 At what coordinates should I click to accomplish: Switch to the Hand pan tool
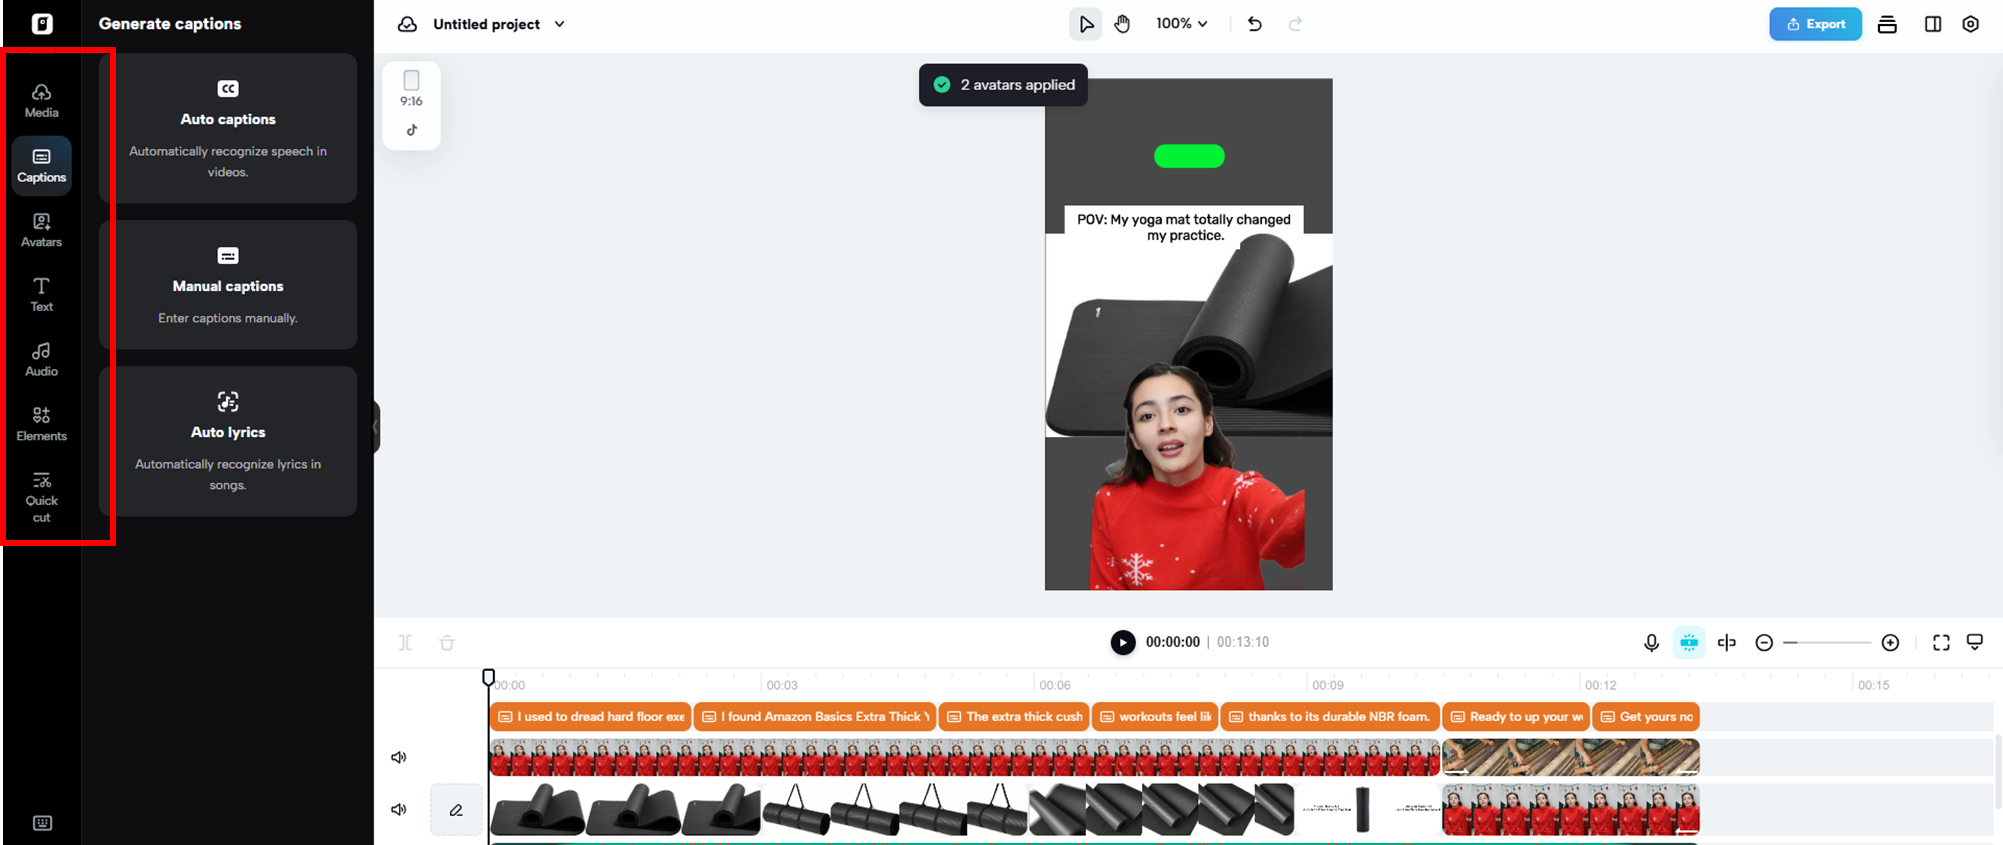click(1123, 24)
